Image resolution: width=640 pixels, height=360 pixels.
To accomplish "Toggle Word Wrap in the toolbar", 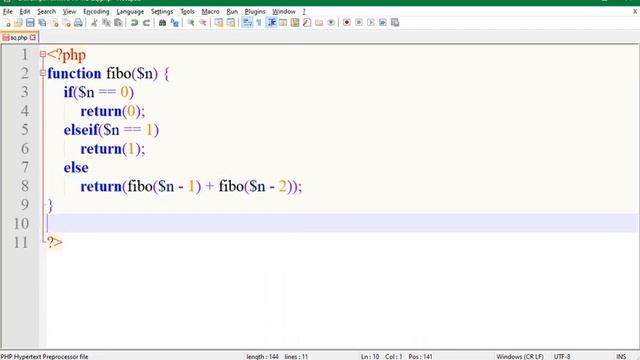I will (247, 23).
